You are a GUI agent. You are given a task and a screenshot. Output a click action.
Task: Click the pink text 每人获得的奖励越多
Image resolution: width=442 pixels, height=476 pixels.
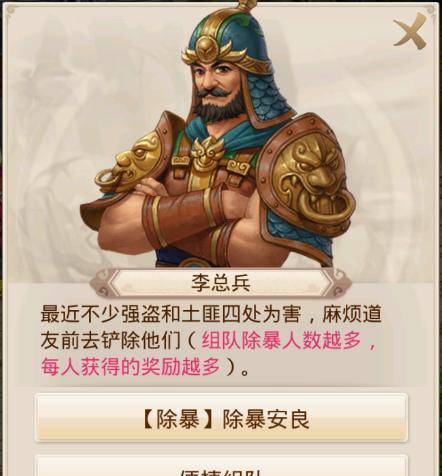[x=130, y=366]
